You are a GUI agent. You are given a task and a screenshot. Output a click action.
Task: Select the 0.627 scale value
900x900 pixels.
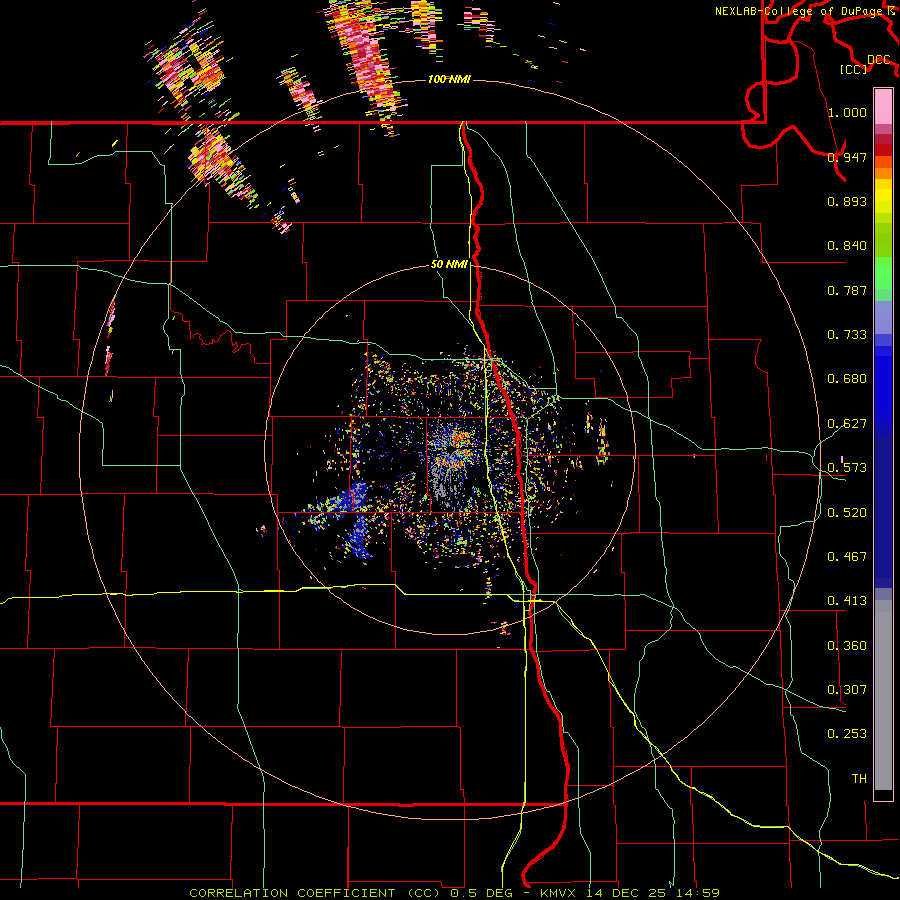[847, 424]
